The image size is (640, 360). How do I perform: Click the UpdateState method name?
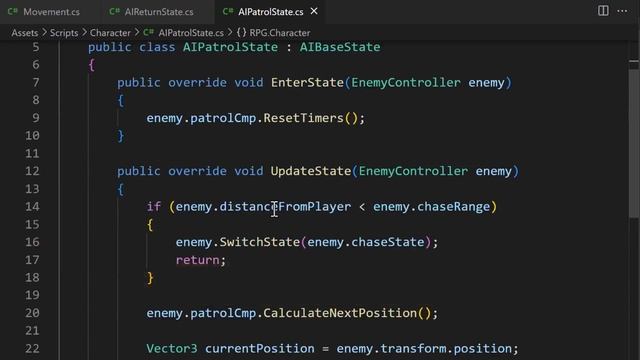point(311,171)
